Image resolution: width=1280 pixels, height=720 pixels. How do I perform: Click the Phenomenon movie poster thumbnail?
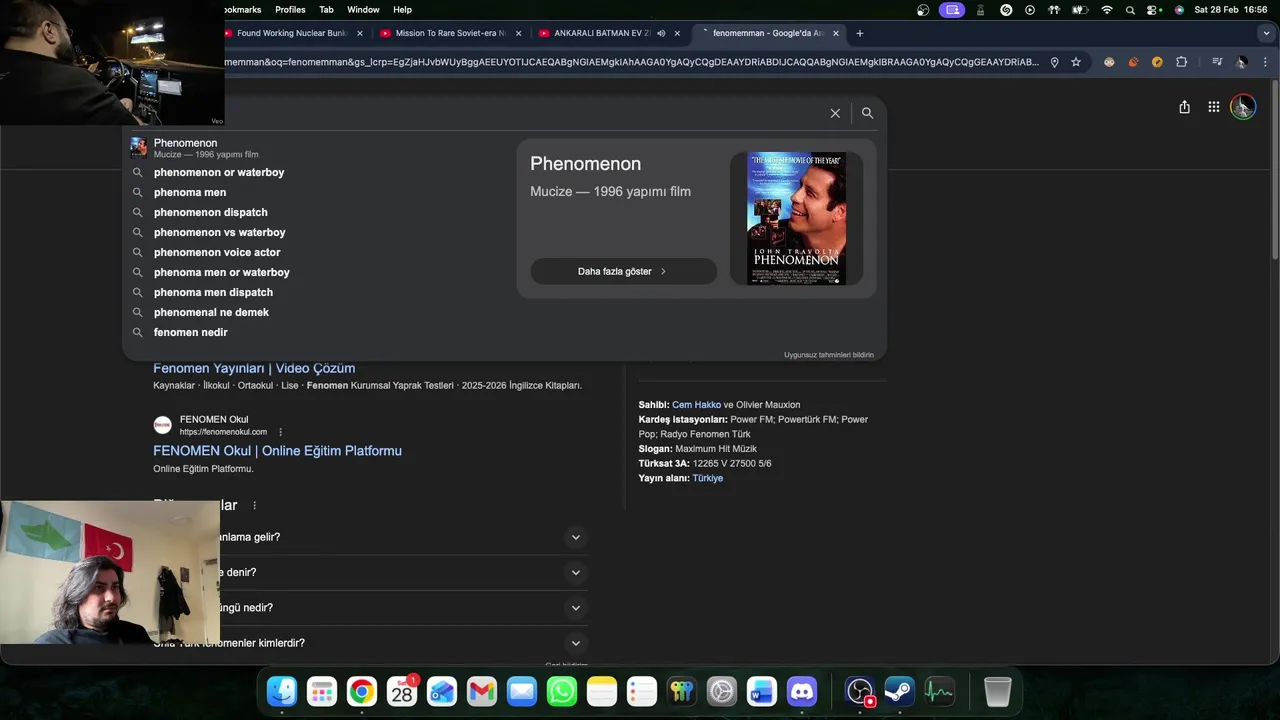[796, 218]
